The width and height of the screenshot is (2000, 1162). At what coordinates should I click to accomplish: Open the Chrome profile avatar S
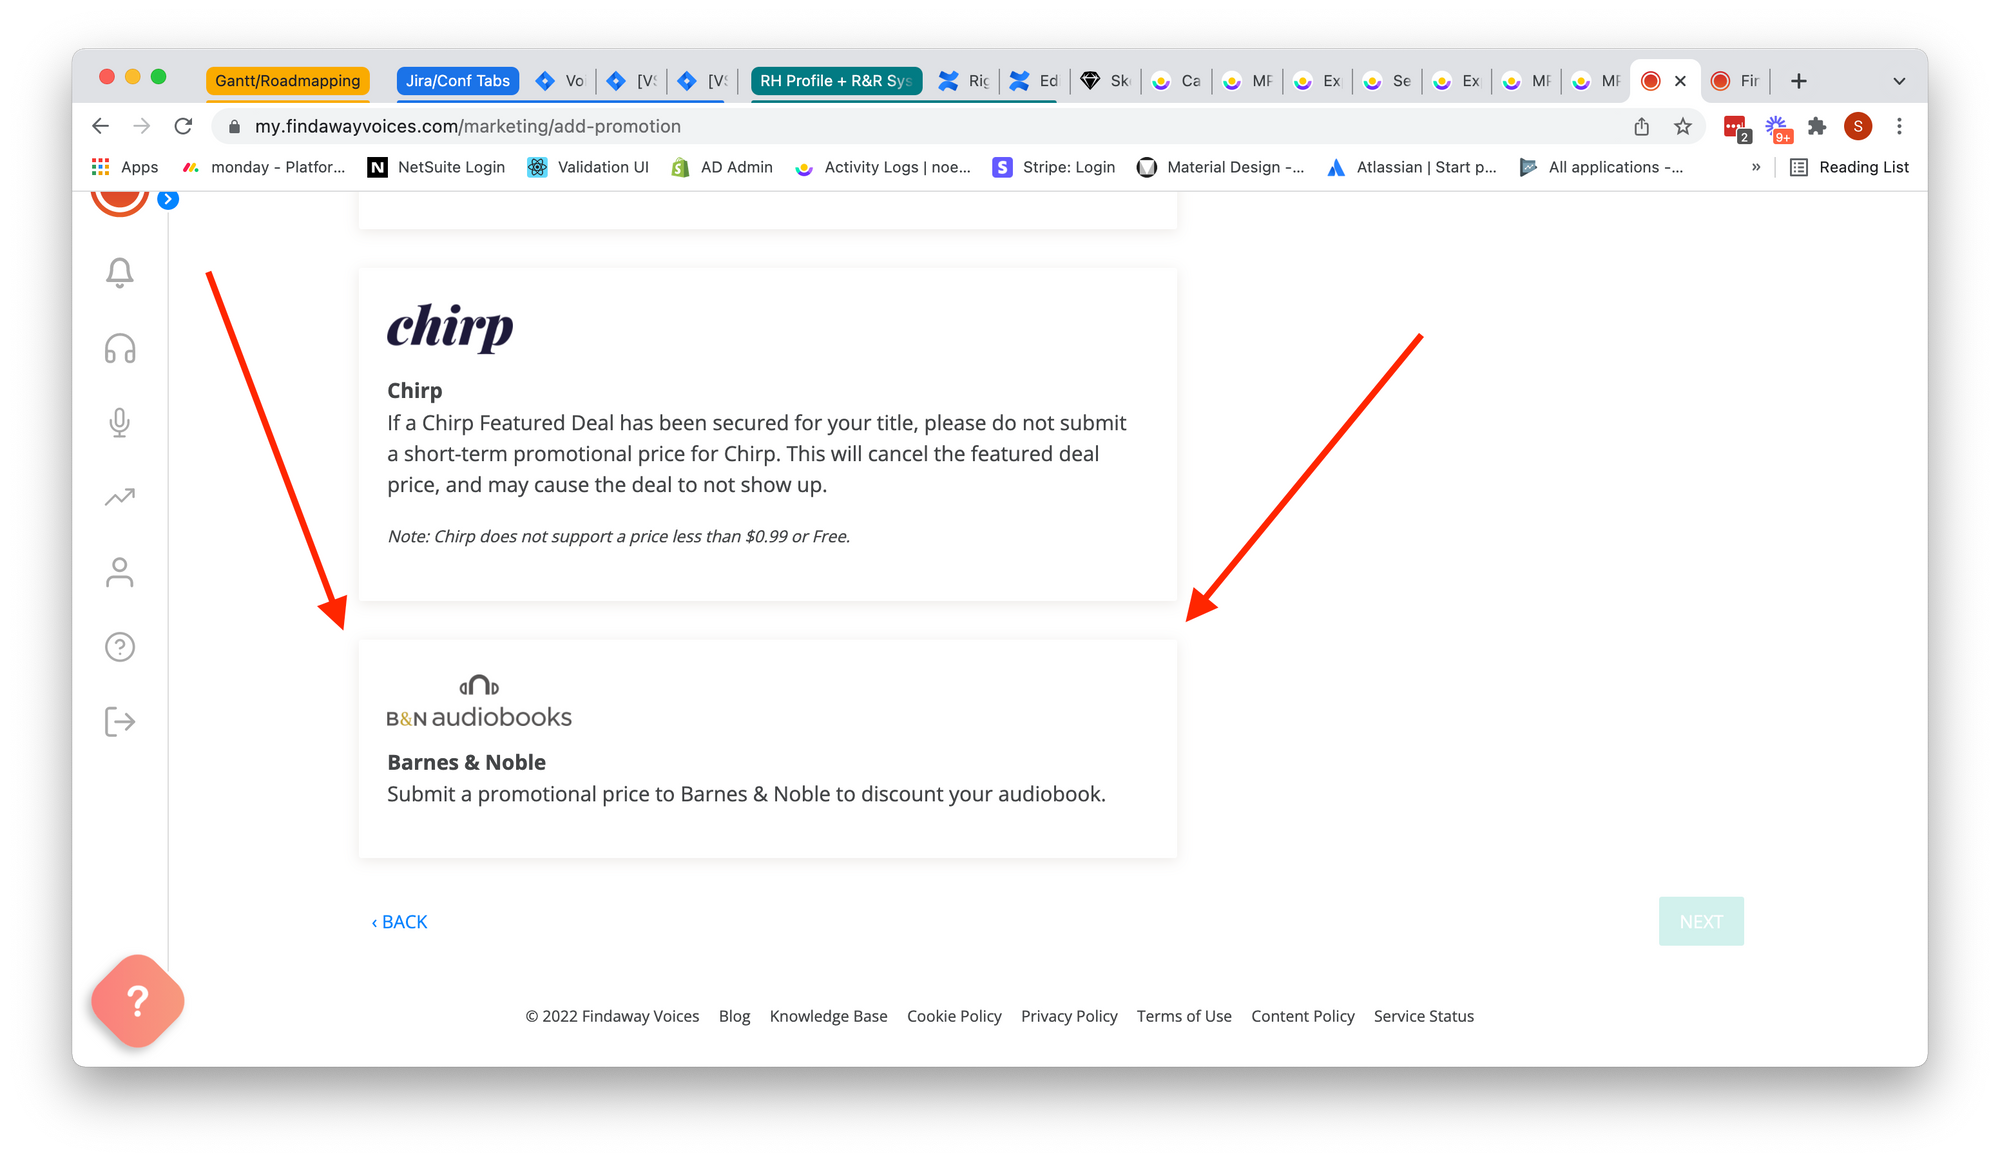tap(1858, 126)
